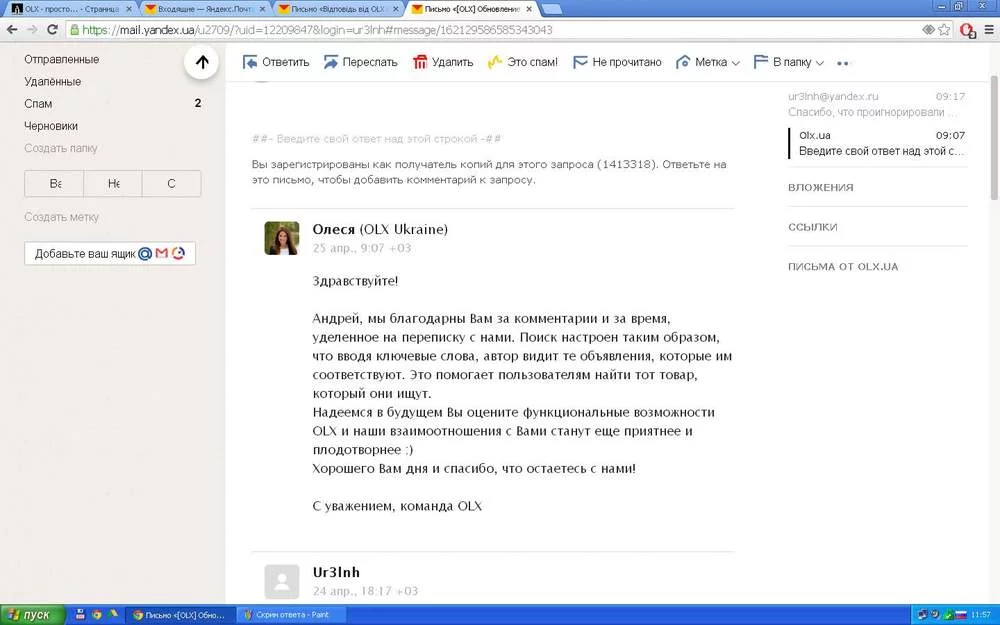
Task: Click the 'С' label filter button
Action: 172,184
